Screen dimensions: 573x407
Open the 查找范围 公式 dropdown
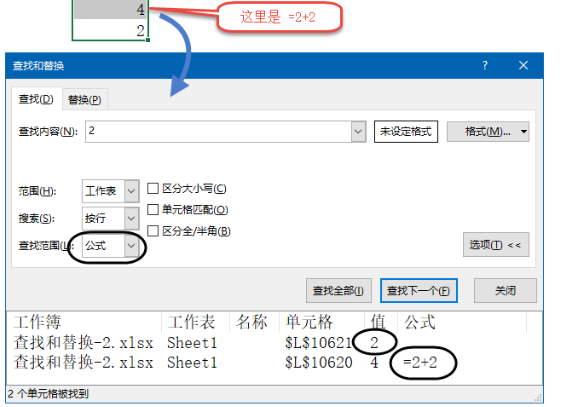point(110,246)
